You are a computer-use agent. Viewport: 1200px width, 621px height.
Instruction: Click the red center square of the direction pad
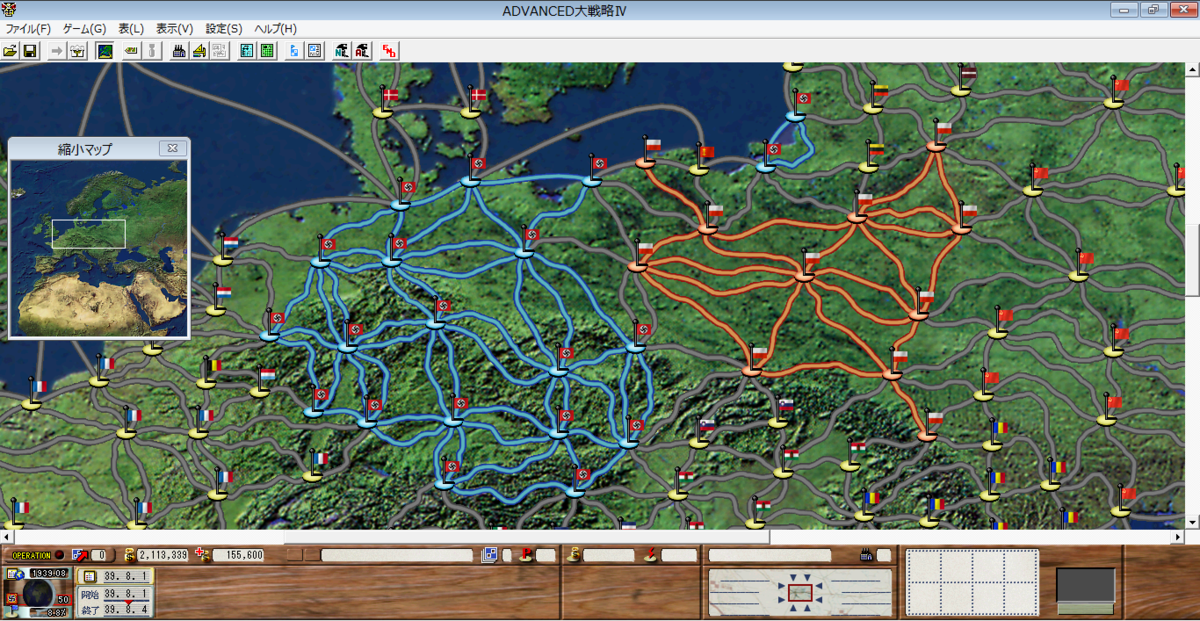coord(799,594)
